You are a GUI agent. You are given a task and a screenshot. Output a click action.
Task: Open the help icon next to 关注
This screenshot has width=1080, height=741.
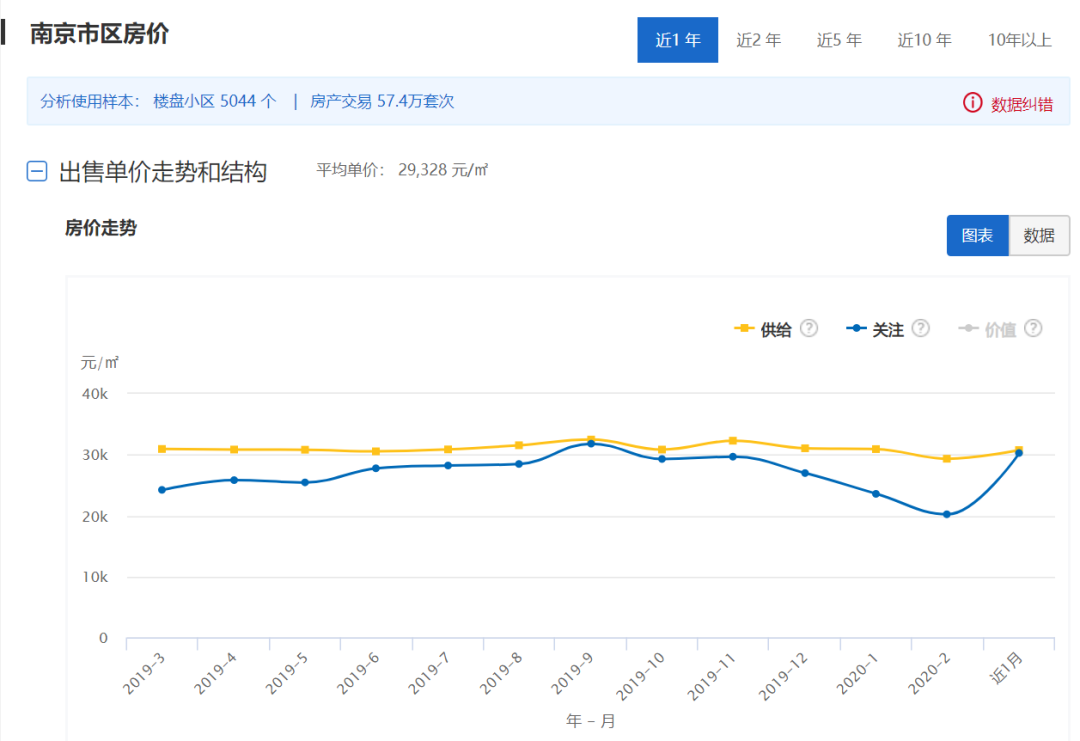pos(920,328)
